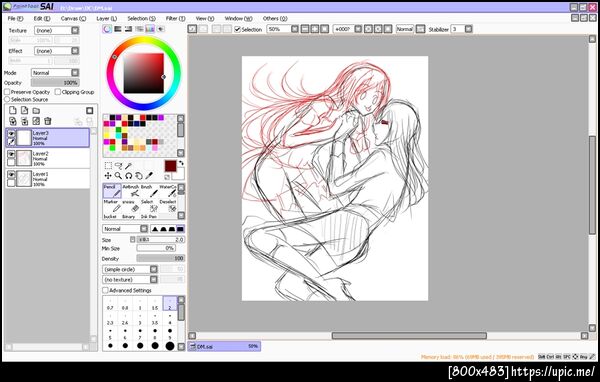Select the 3.5 brush size preset
600x382 pixels.
point(155,319)
